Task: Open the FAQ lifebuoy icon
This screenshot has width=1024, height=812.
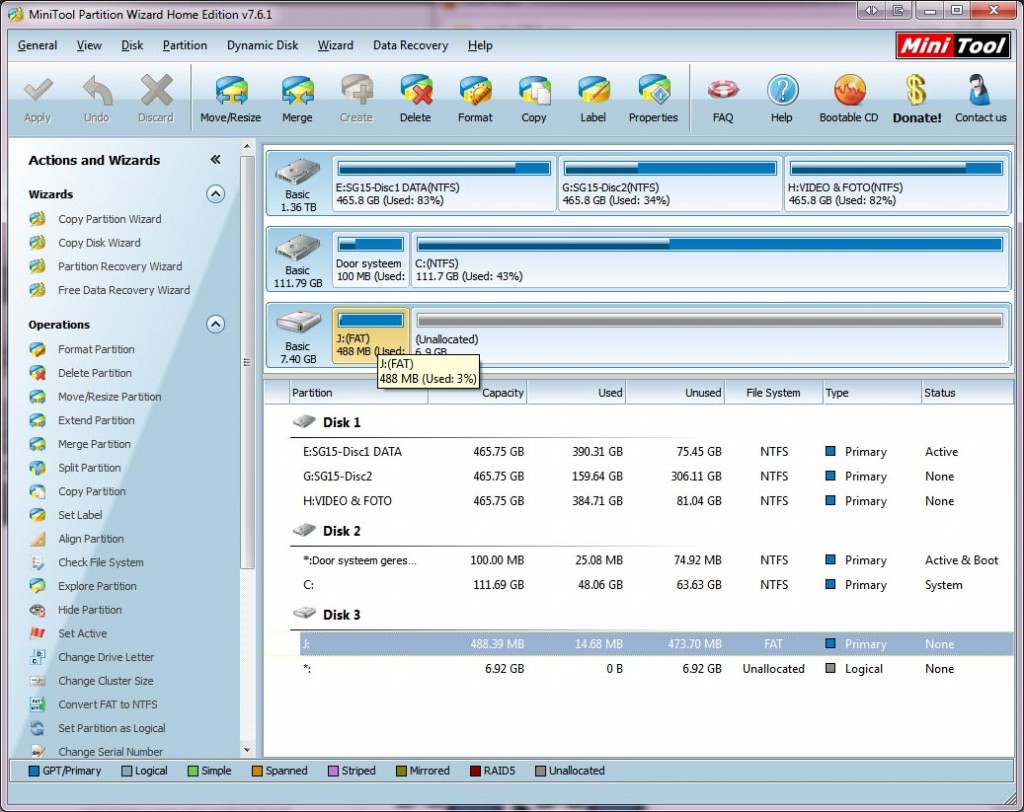Action: [723, 90]
